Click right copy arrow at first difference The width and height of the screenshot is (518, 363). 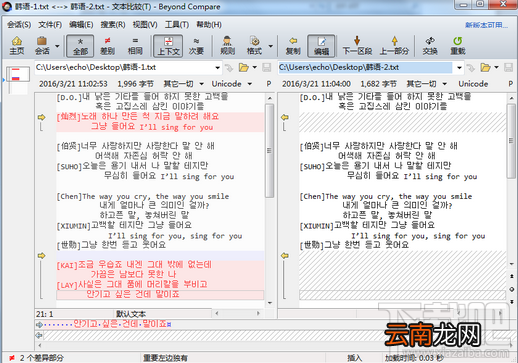[285, 117]
